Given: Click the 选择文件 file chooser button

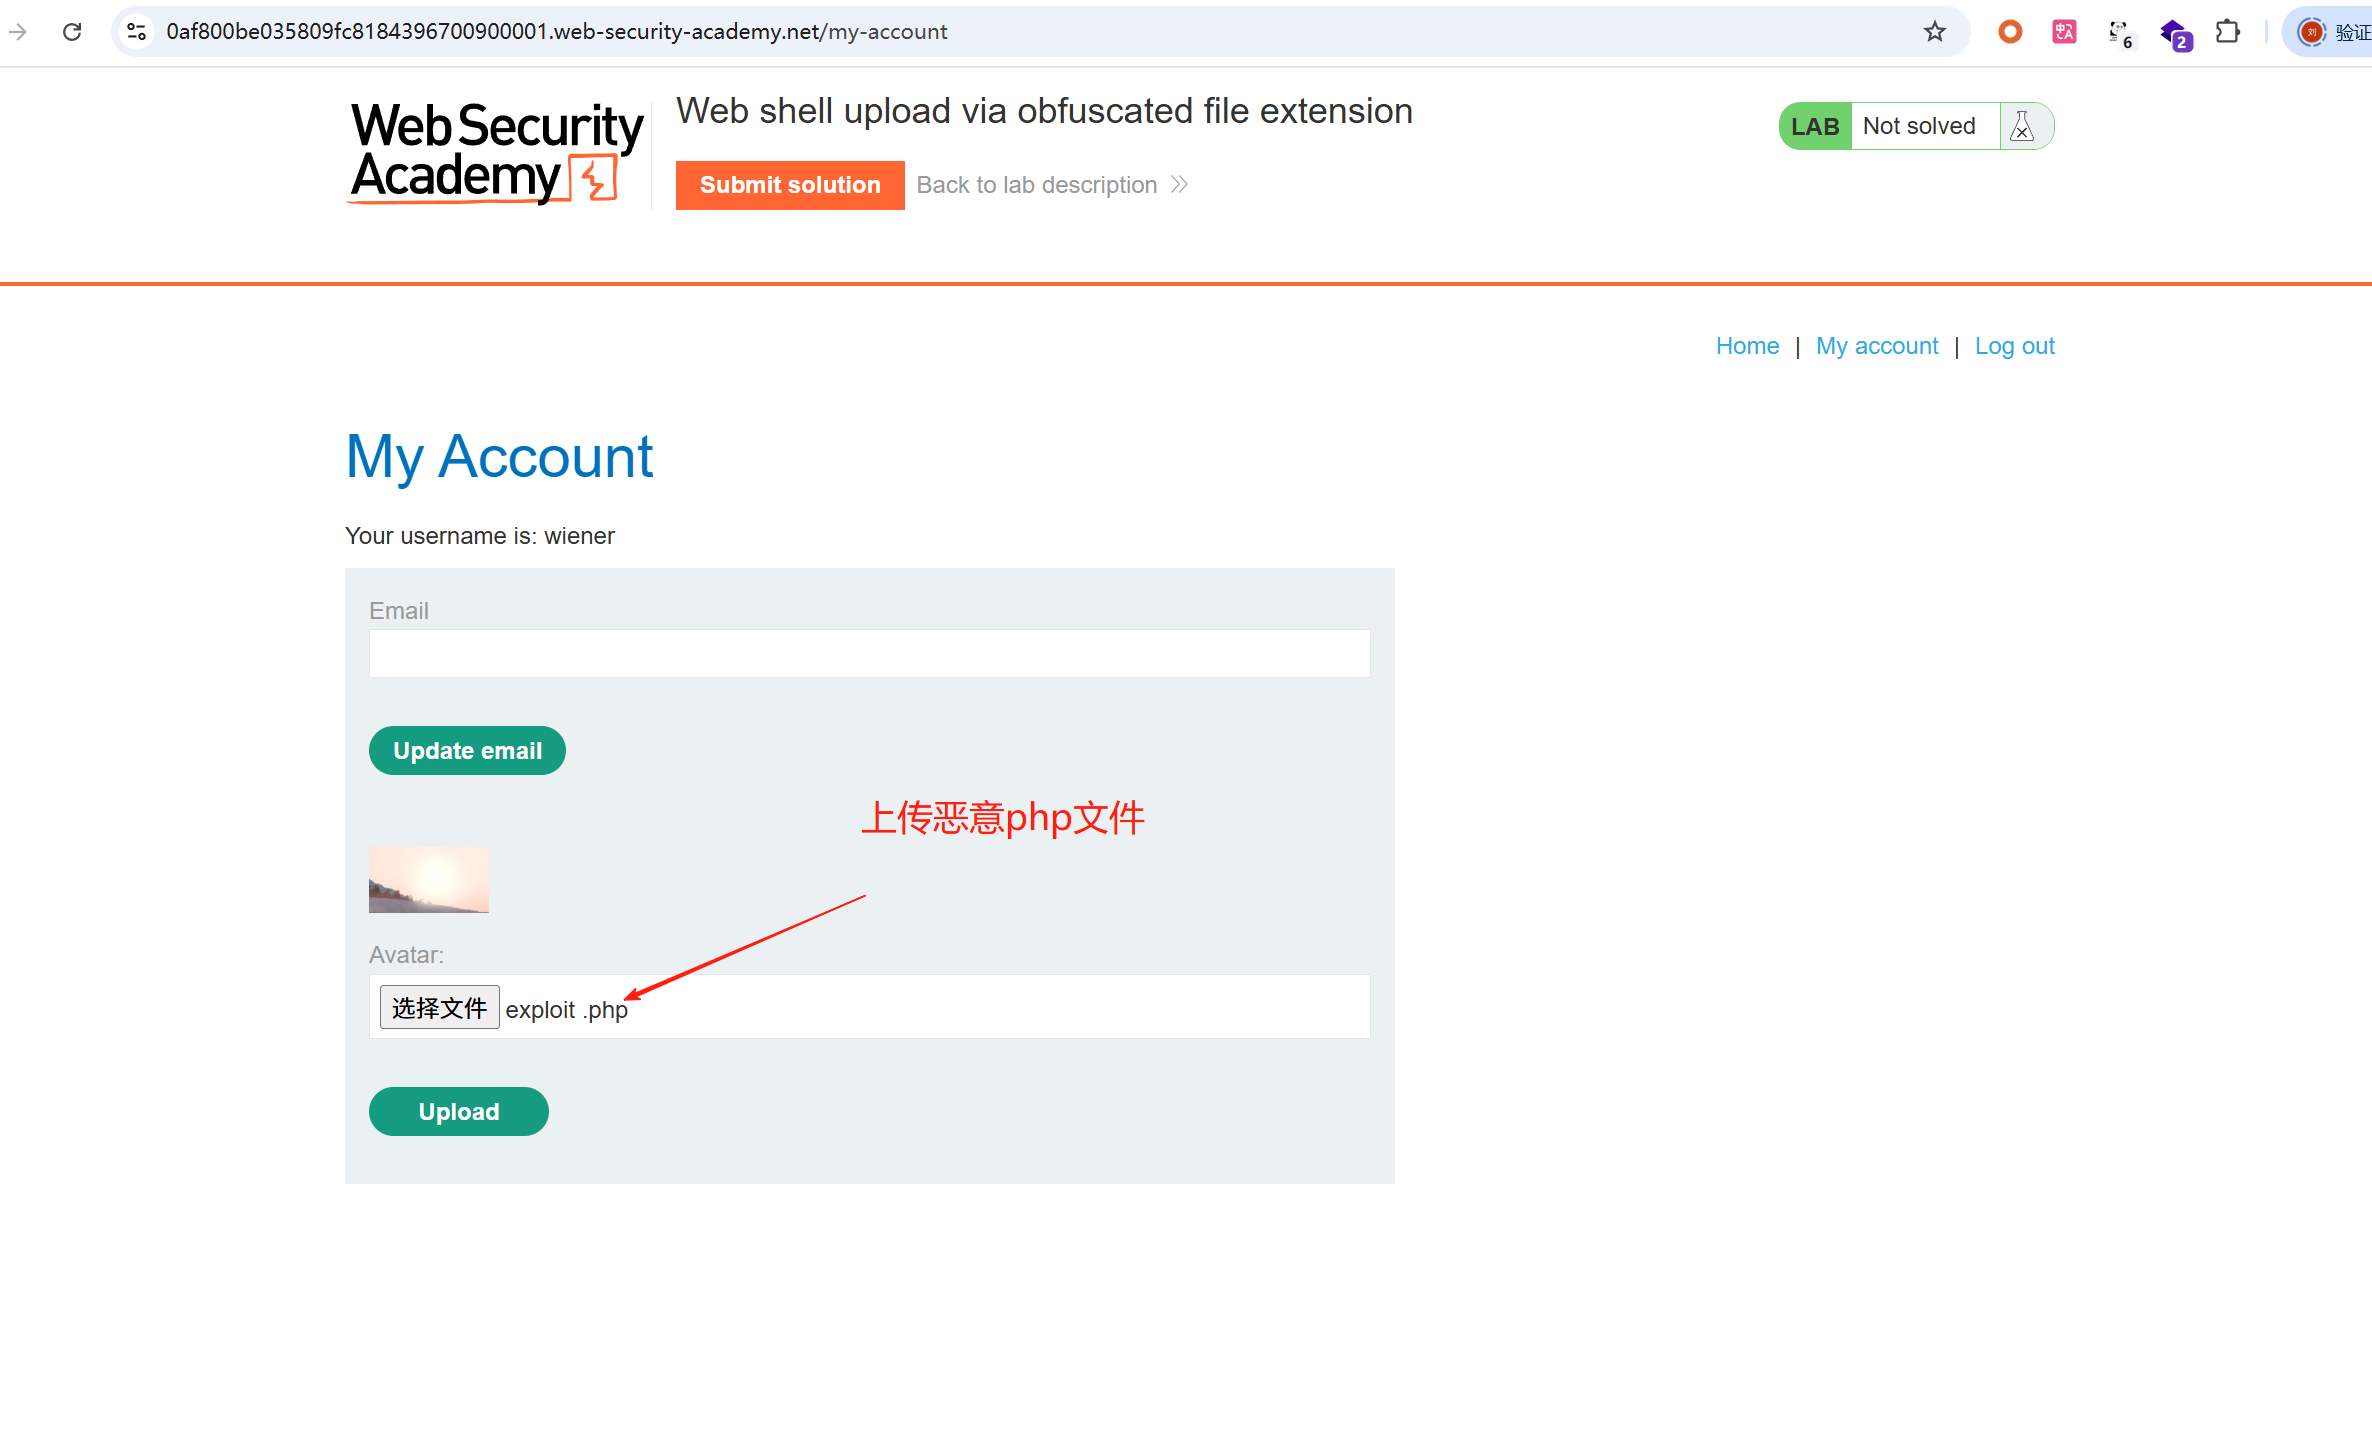Looking at the screenshot, I should click(x=439, y=1008).
